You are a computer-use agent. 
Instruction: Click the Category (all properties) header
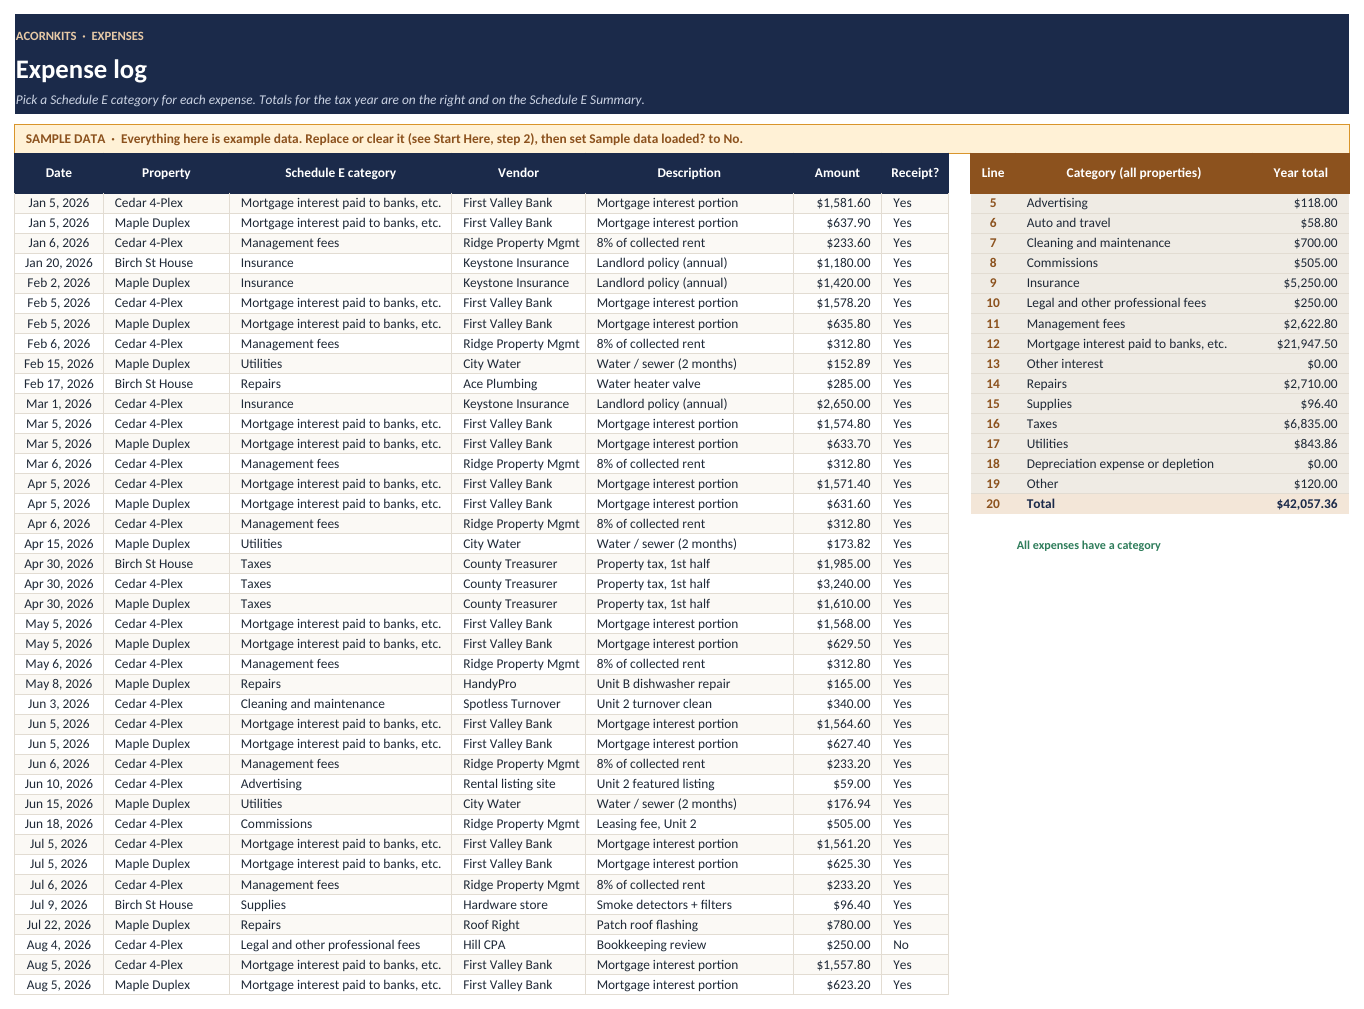1134,173
